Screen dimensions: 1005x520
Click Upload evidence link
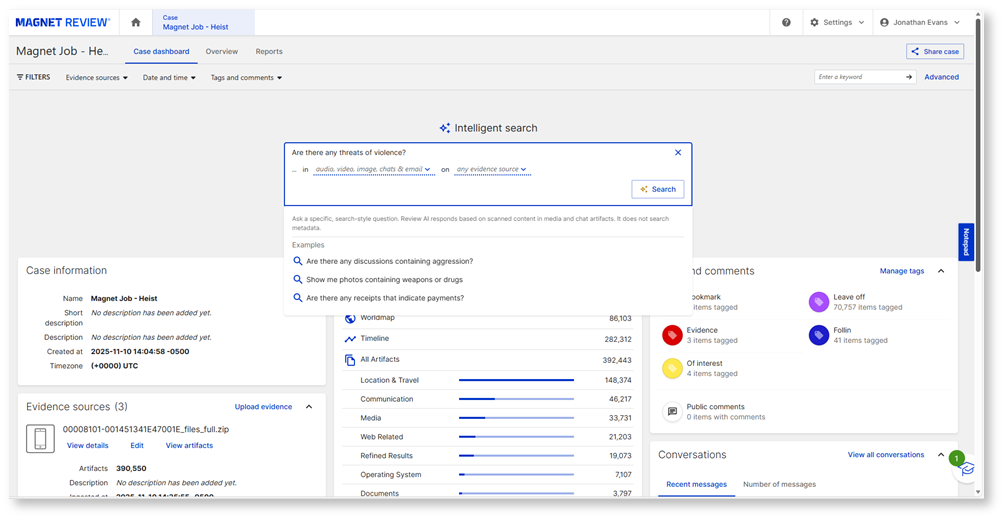tap(263, 407)
